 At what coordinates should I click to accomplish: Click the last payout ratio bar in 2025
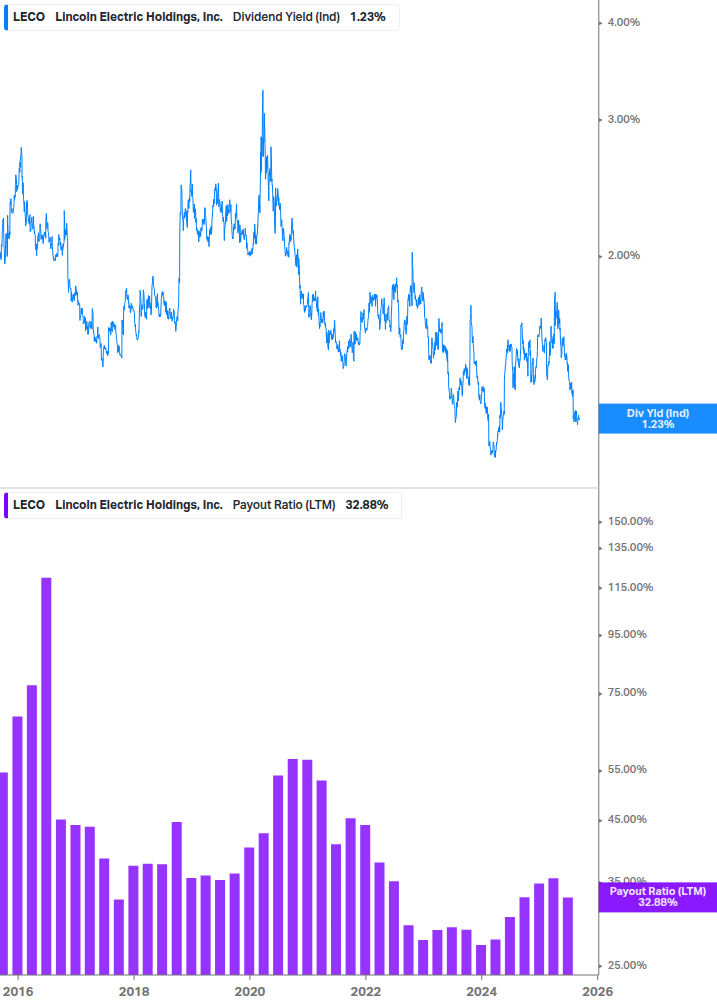pos(568,936)
